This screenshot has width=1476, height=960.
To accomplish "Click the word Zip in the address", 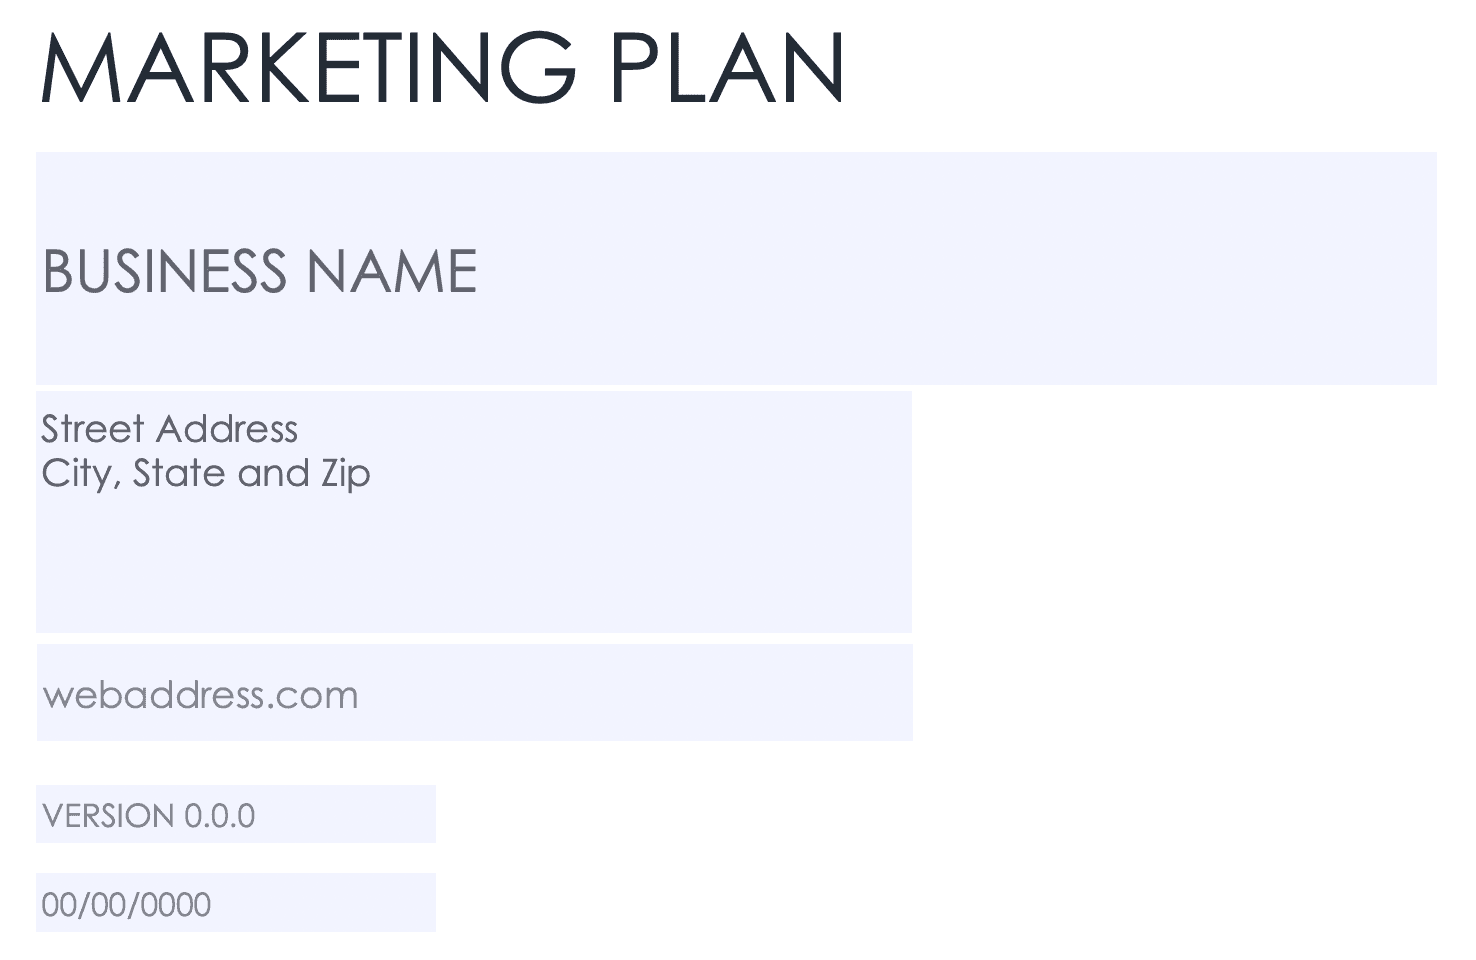I will click(345, 473).
